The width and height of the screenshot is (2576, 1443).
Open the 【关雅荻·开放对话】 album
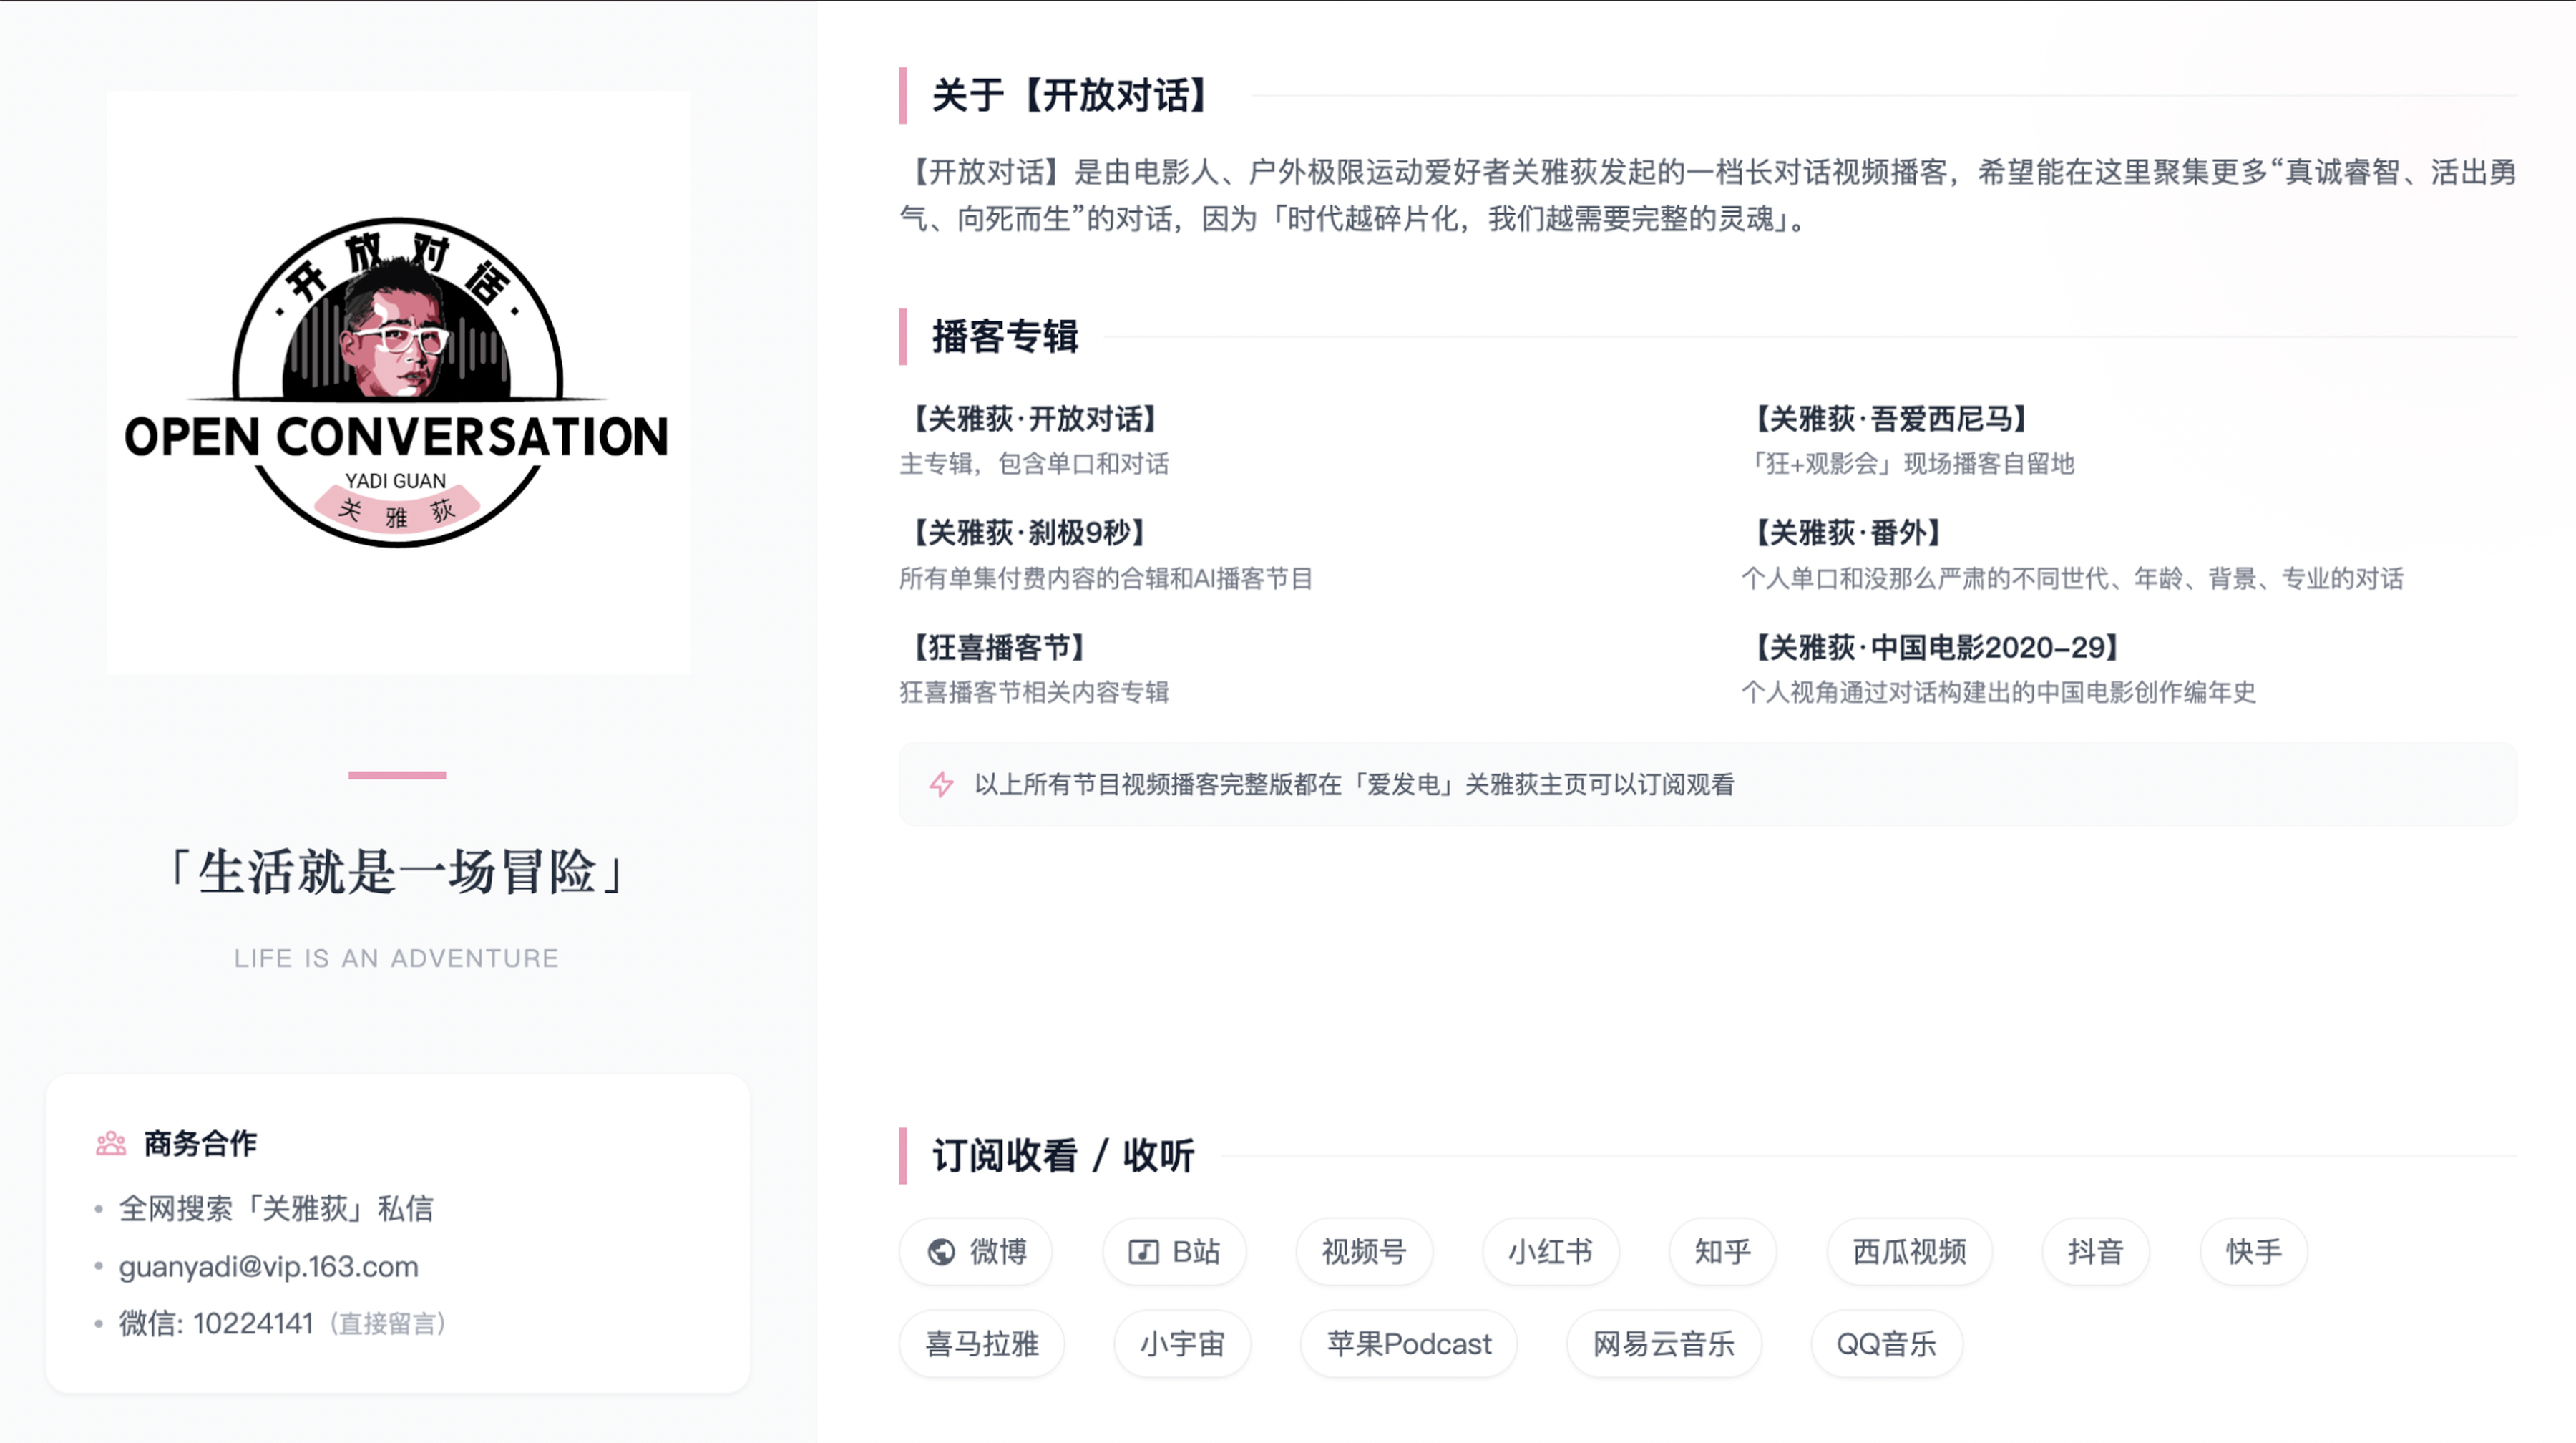pos(1033,419)
